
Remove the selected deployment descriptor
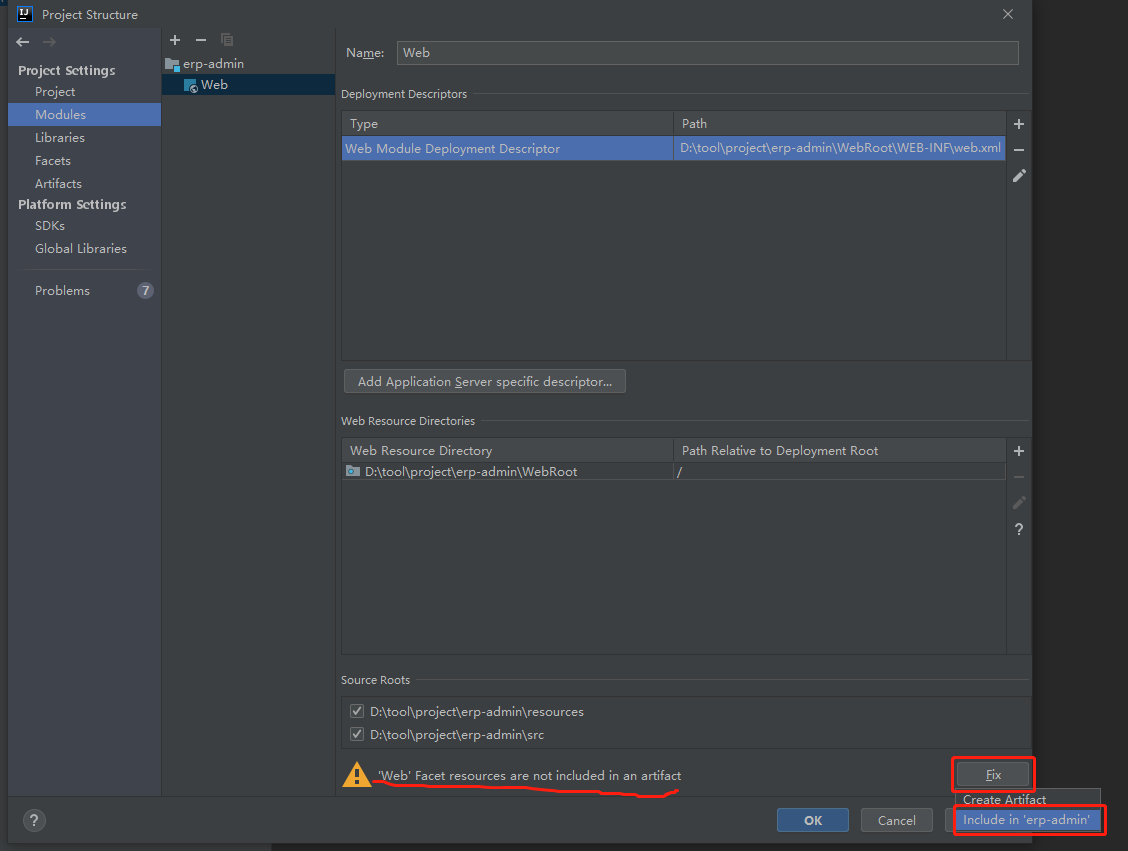(1019, 150)
